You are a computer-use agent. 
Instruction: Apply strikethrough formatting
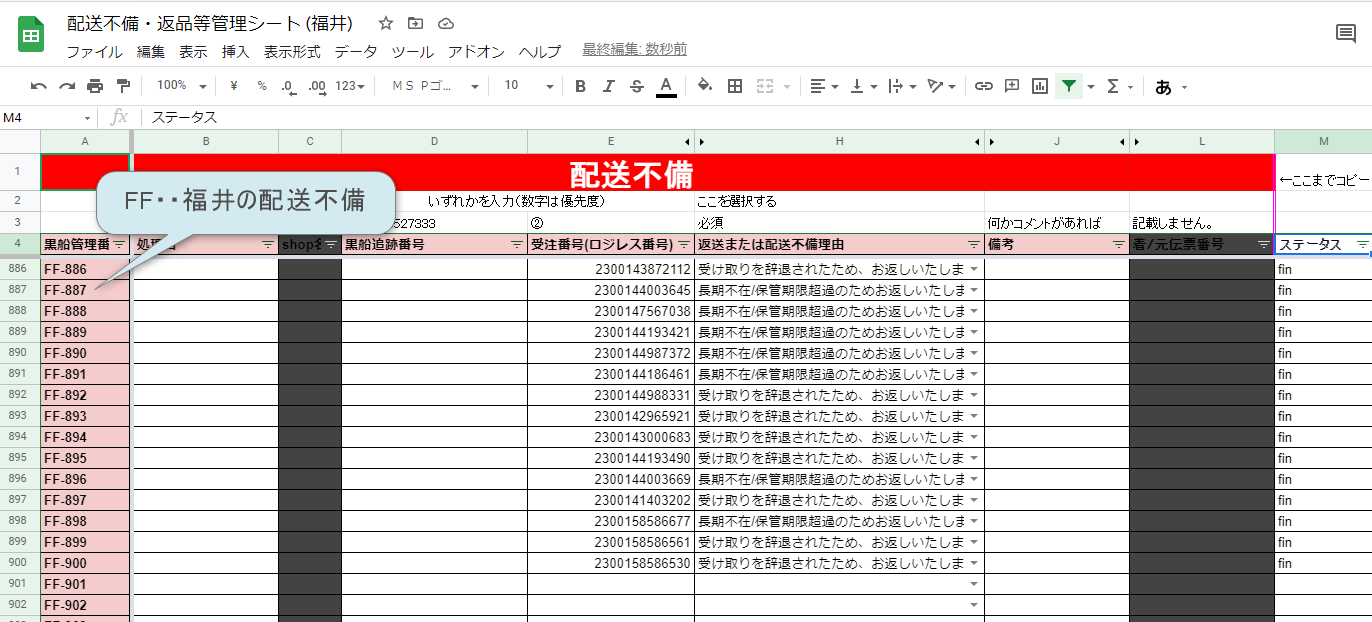click(x=637, y=86)
